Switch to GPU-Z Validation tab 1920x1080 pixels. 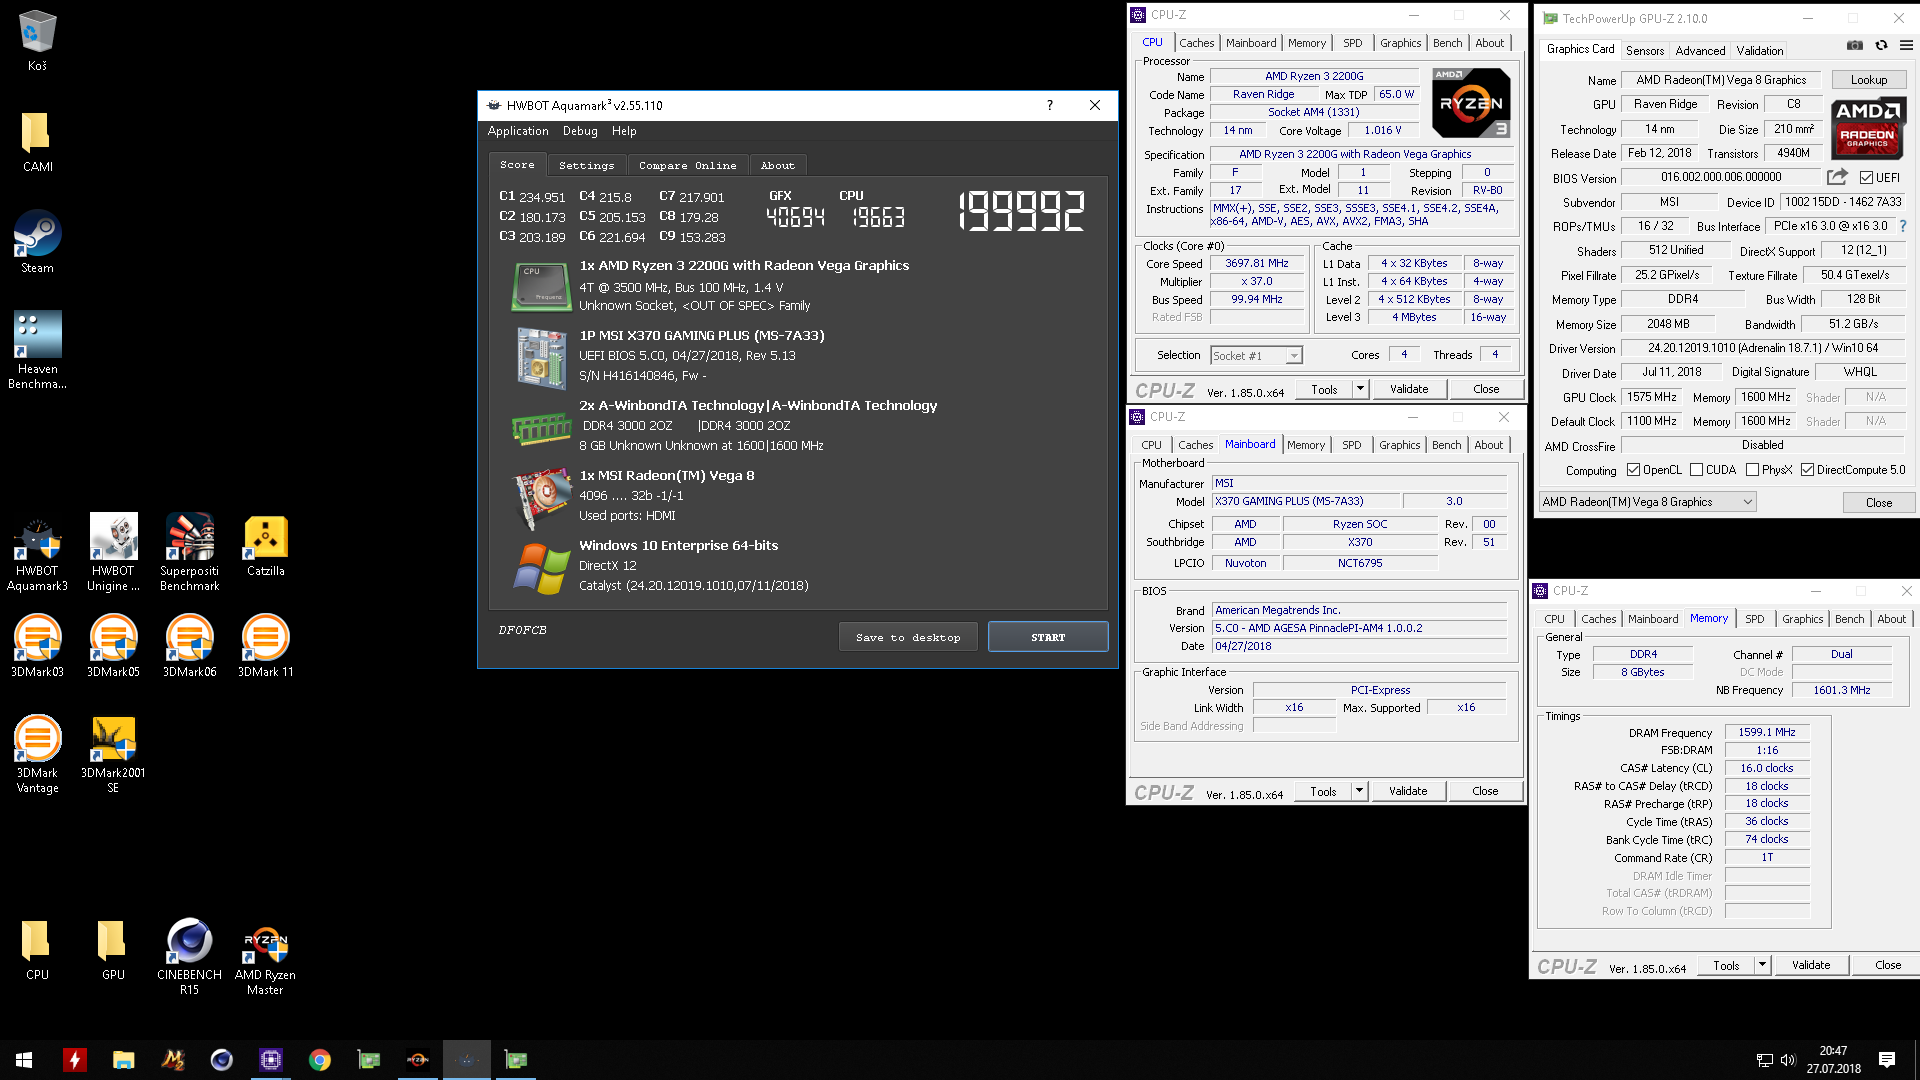(1760, 50)
